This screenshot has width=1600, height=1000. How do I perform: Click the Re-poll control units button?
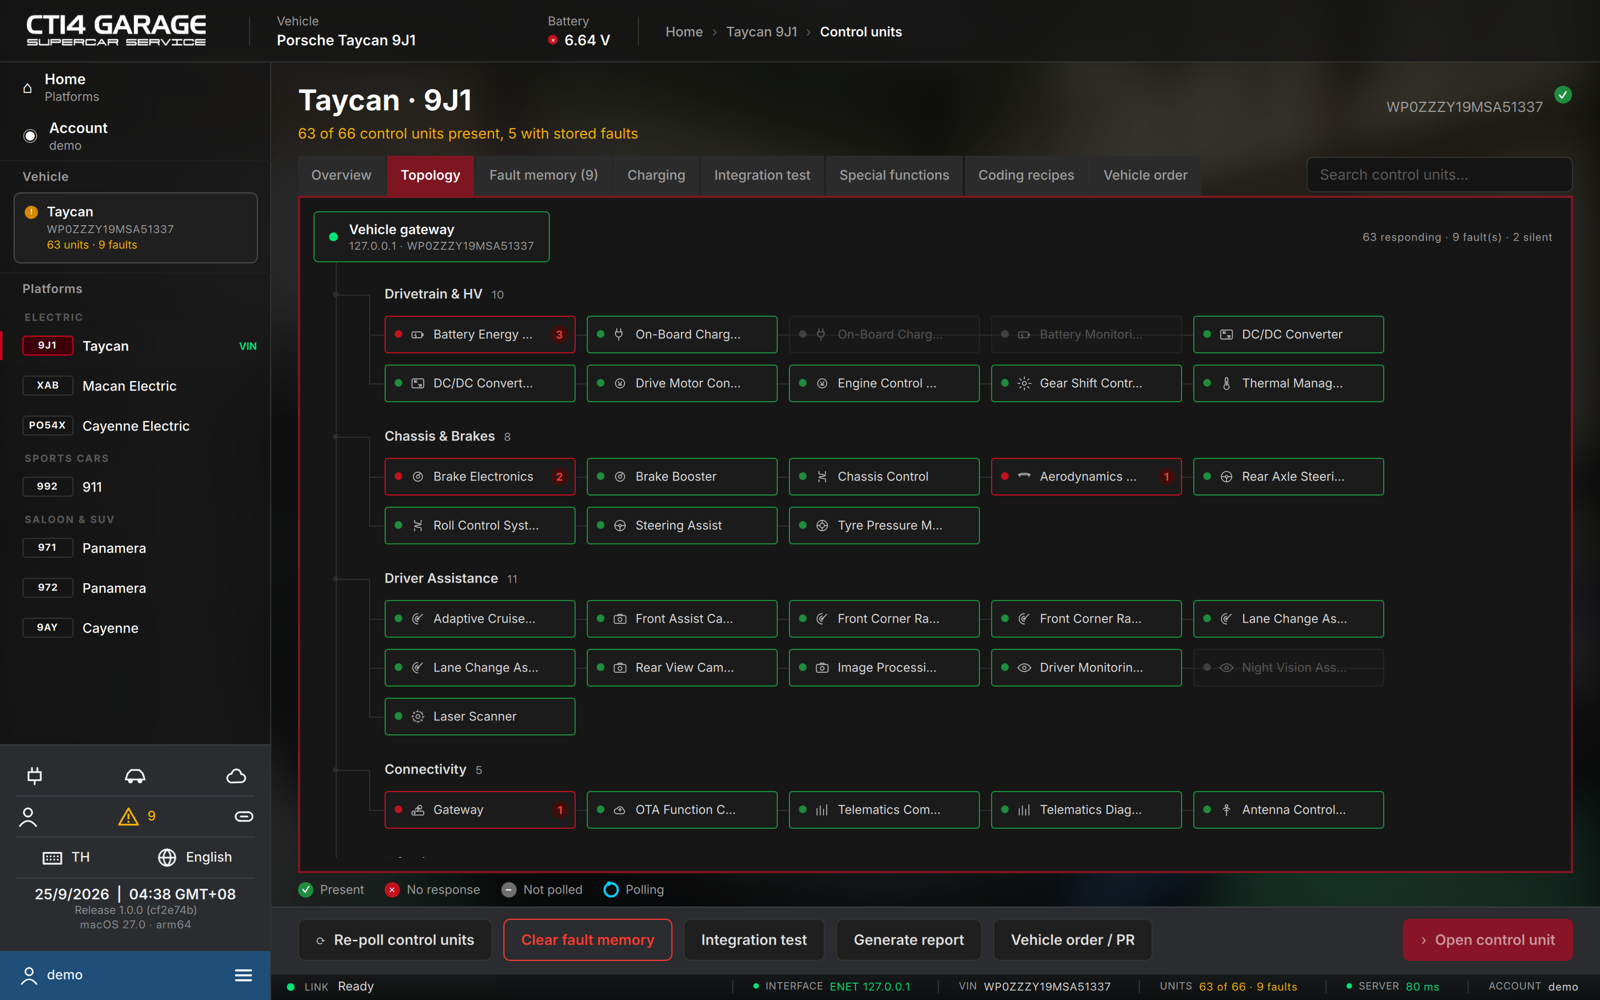click(395, 940)
